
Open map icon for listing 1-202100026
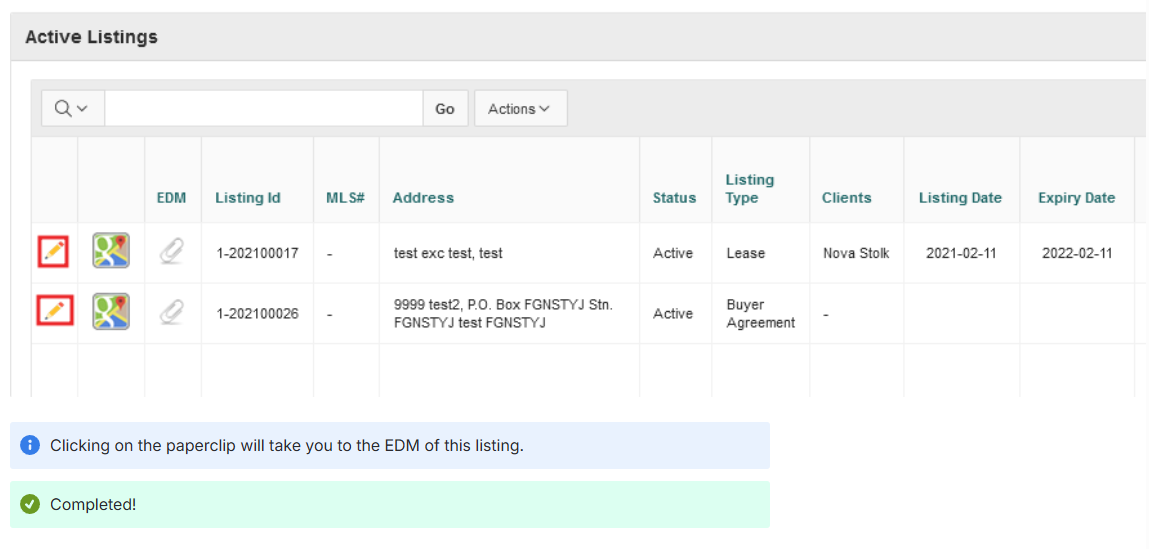tap(111, 312)
